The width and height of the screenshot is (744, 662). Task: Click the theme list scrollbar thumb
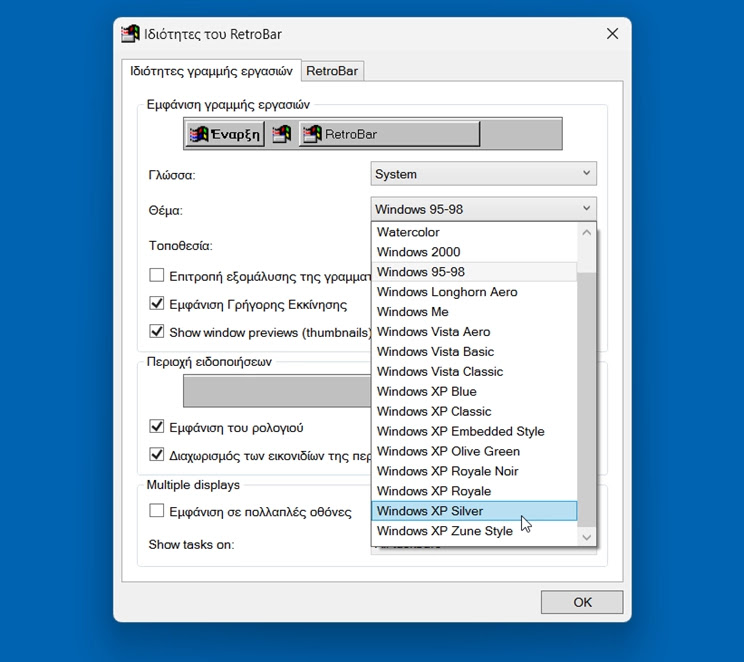[x=586, y=400]
